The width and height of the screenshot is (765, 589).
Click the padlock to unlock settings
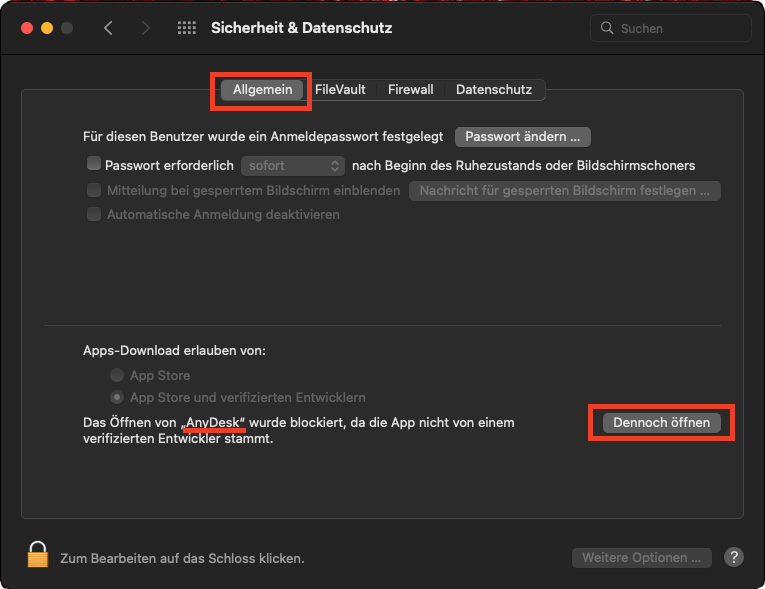pos(38,554)
